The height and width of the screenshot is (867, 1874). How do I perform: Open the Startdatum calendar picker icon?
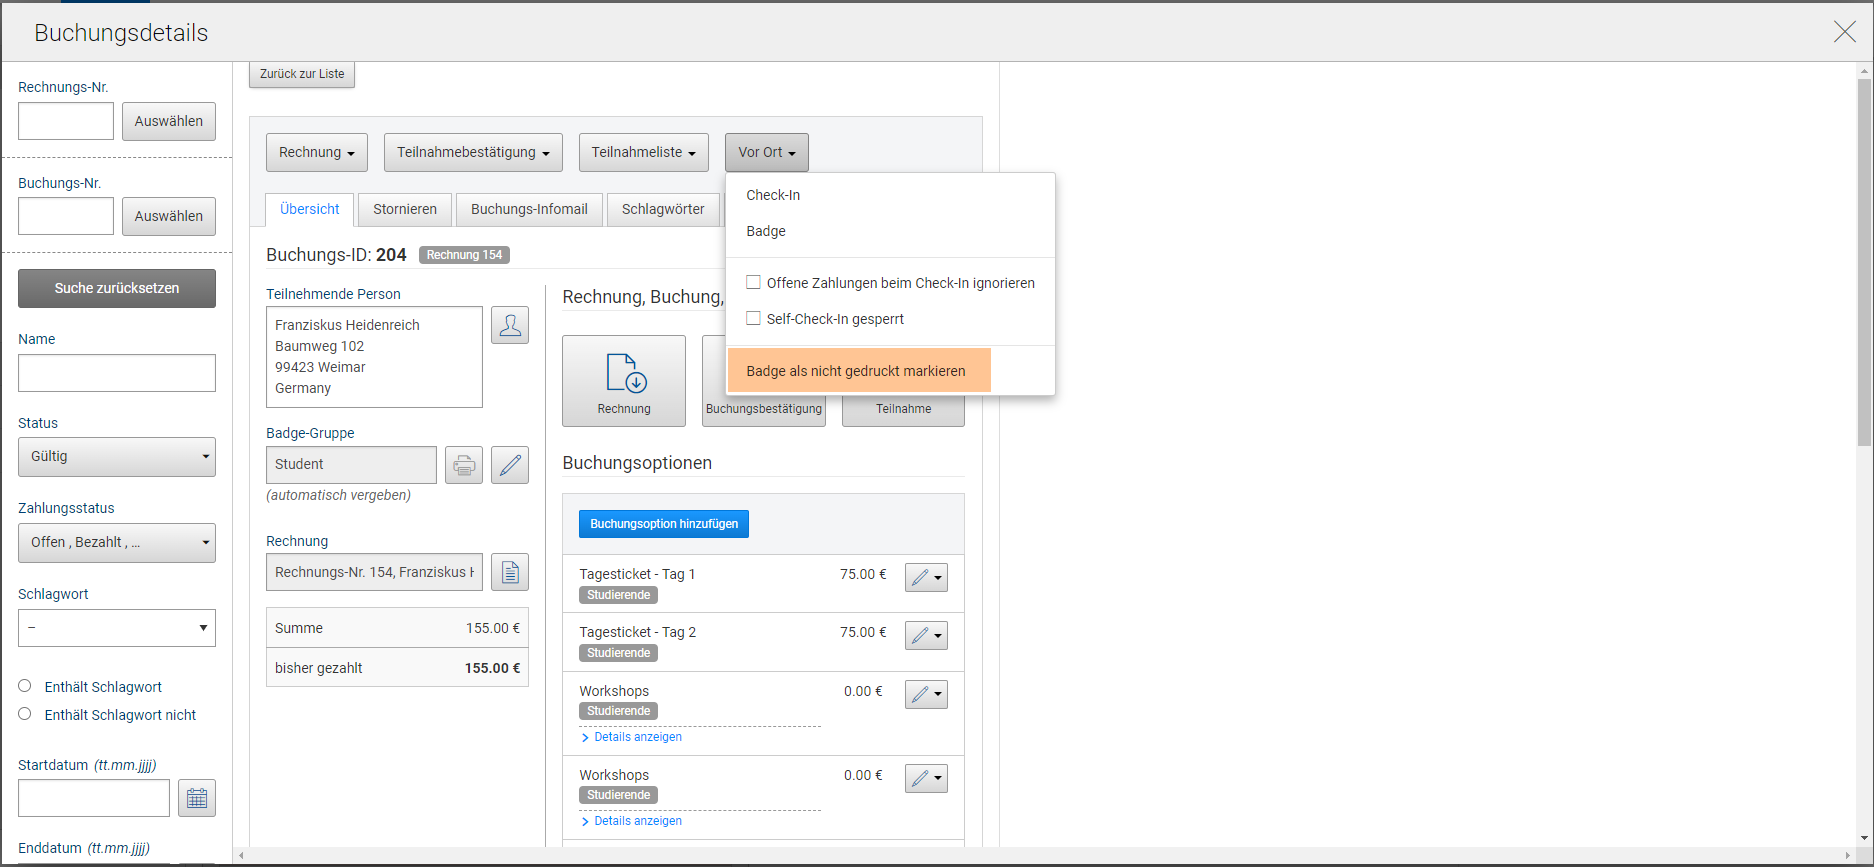click(x=197, y=798)
